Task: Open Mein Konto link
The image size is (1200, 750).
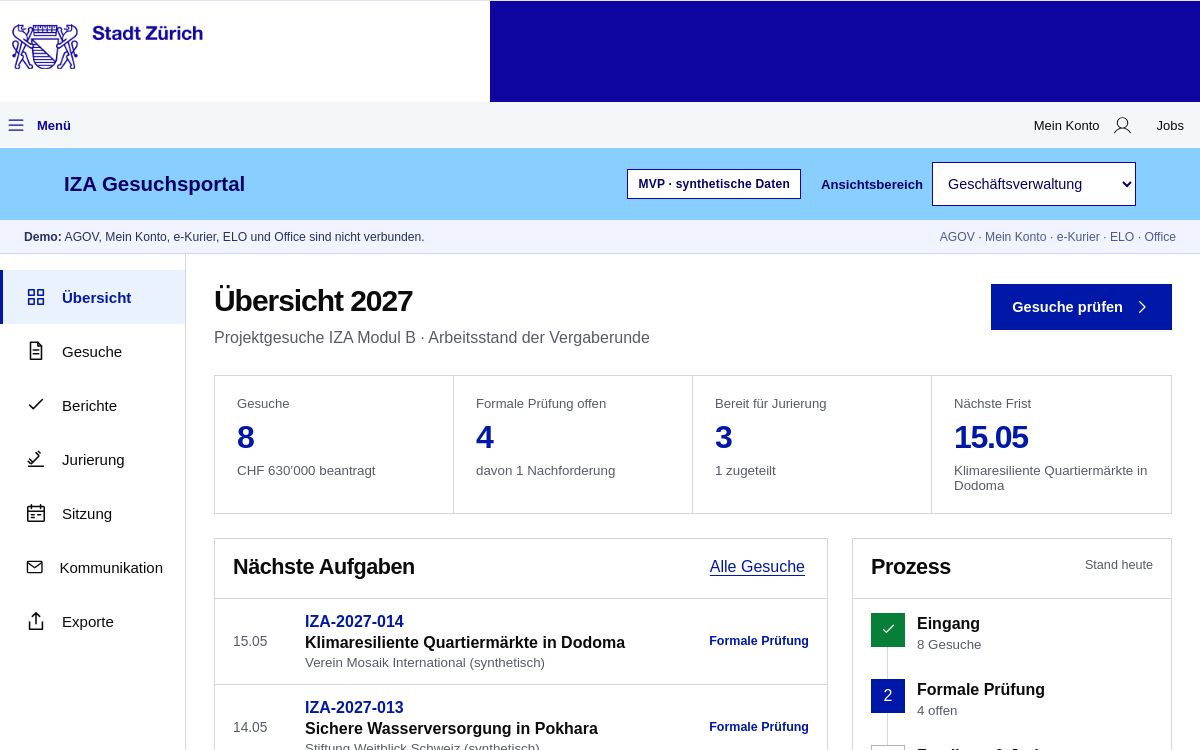Action: tap(1066, 125)
